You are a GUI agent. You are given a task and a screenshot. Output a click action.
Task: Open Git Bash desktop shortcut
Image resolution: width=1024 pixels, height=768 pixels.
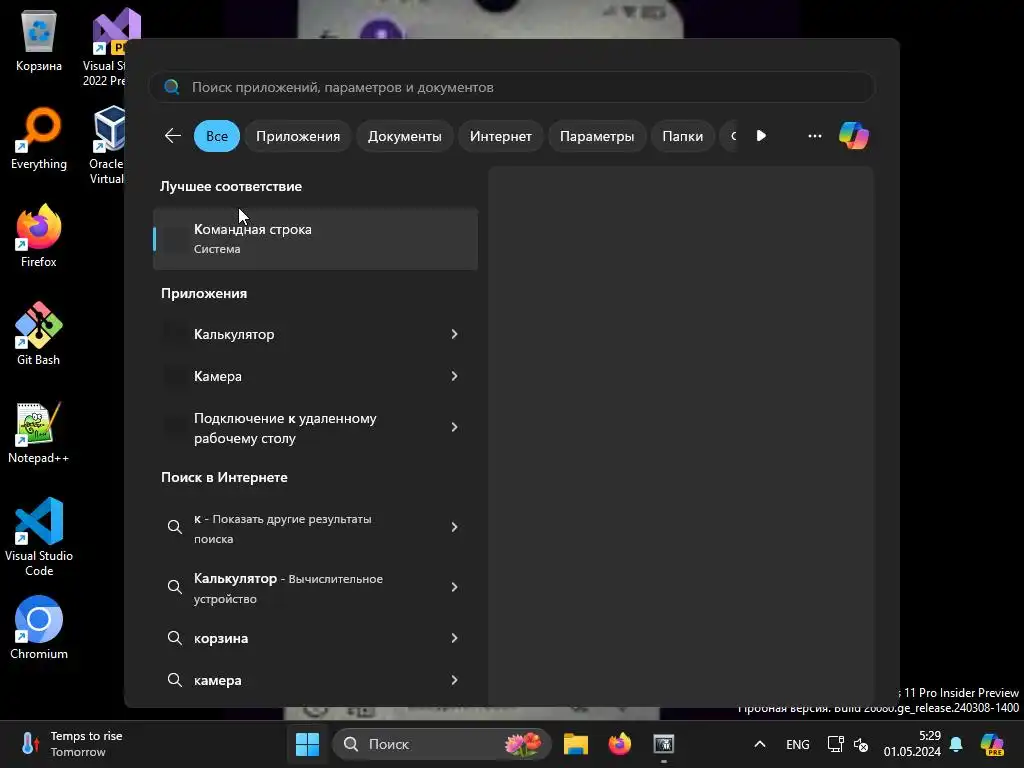39,334
